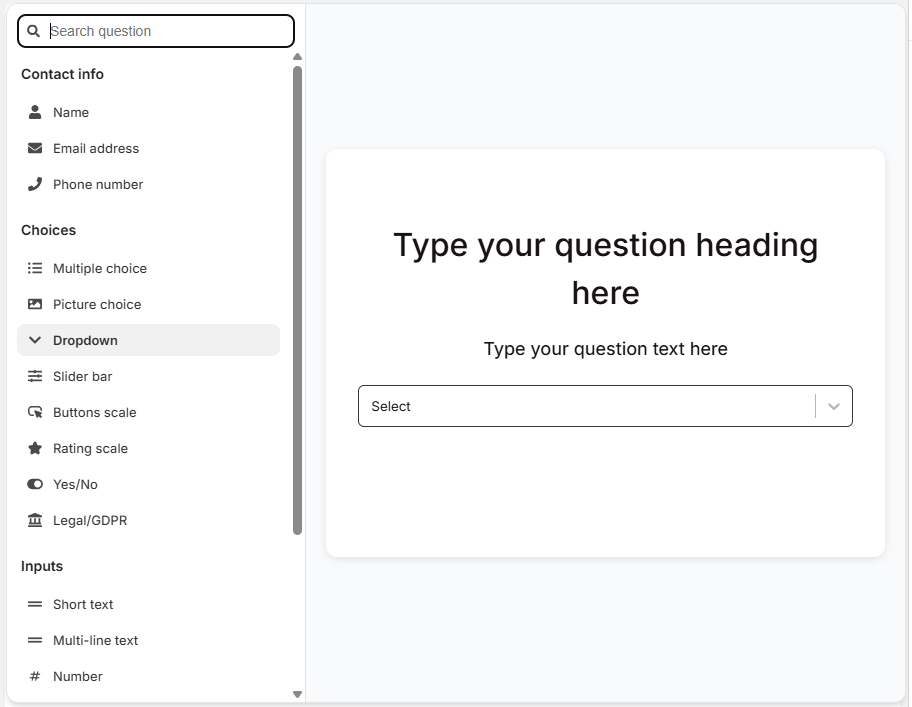Select the Rating scale star icon

(x=34, y=448)
